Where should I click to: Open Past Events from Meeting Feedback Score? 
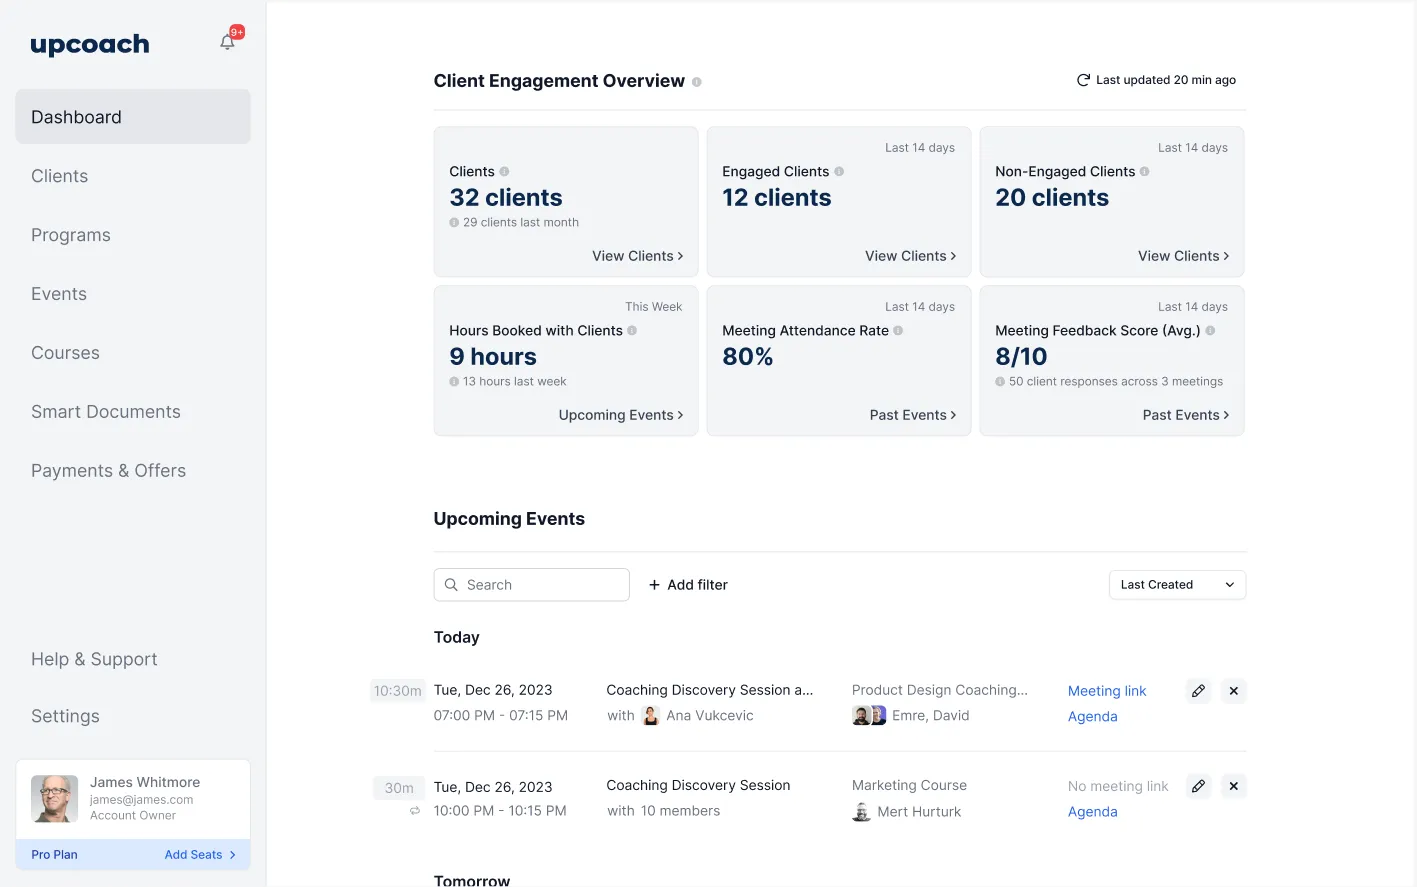click(x=1185, y=414)
